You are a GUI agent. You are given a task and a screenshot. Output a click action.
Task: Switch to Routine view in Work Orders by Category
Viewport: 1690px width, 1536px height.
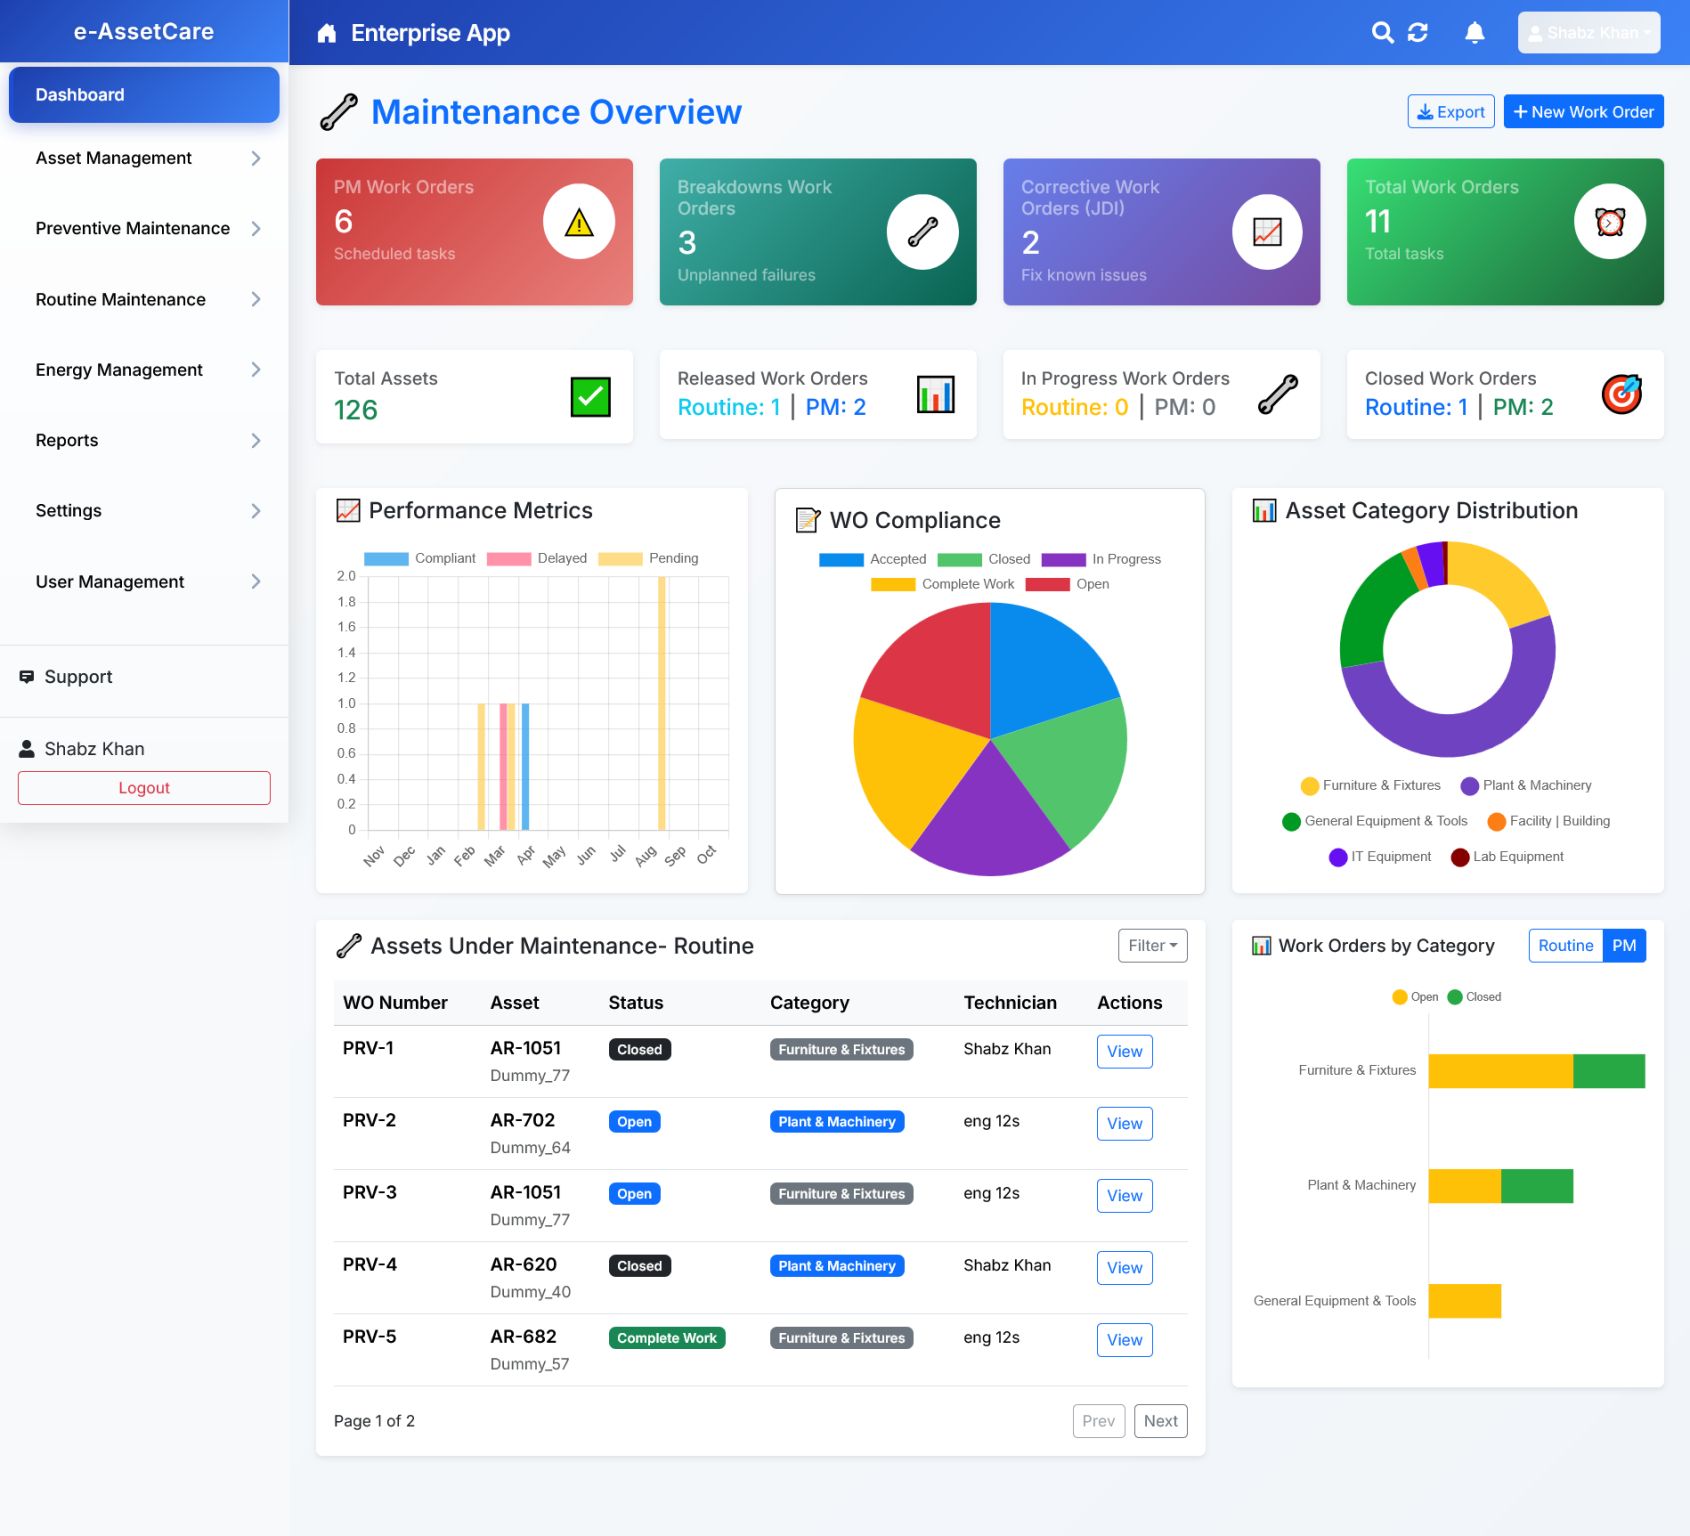(1564, 945)
